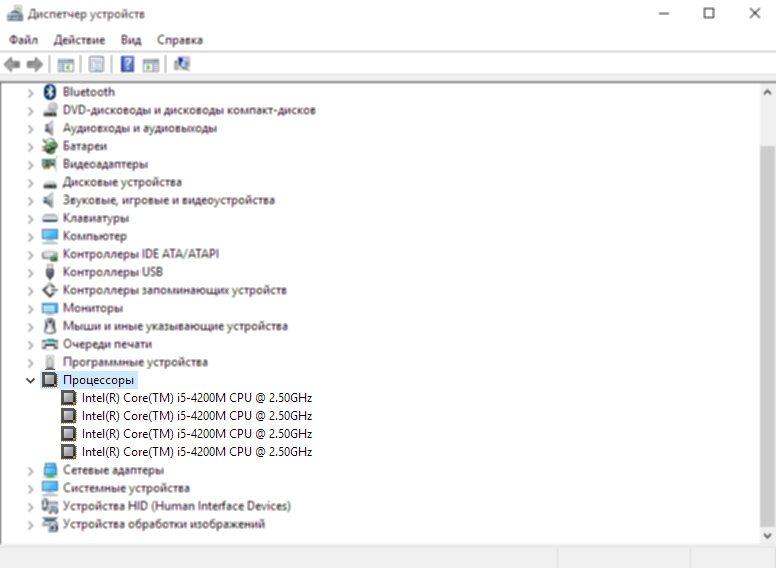The image size is (776, 568).
Task: Expand the Мониторы node
Action: [30, 309]
